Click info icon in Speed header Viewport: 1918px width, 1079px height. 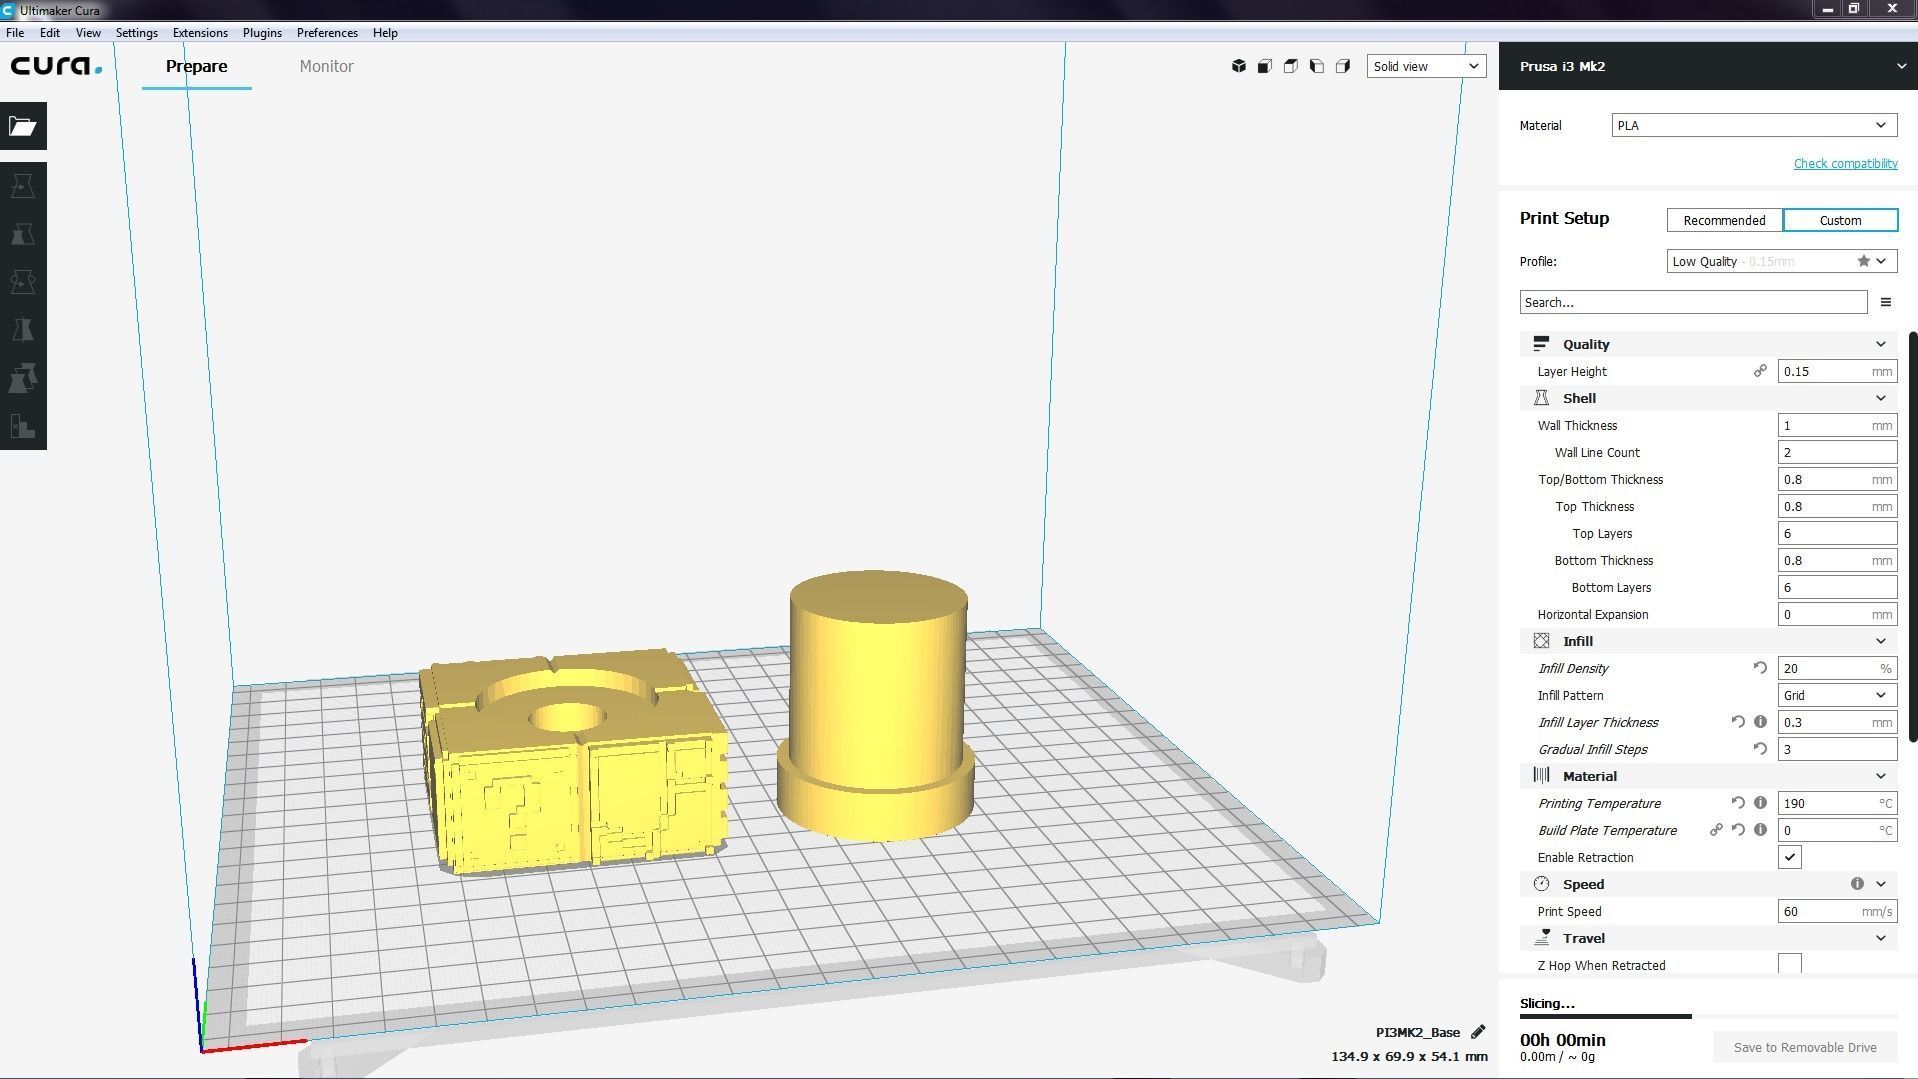pos(1856,884)
